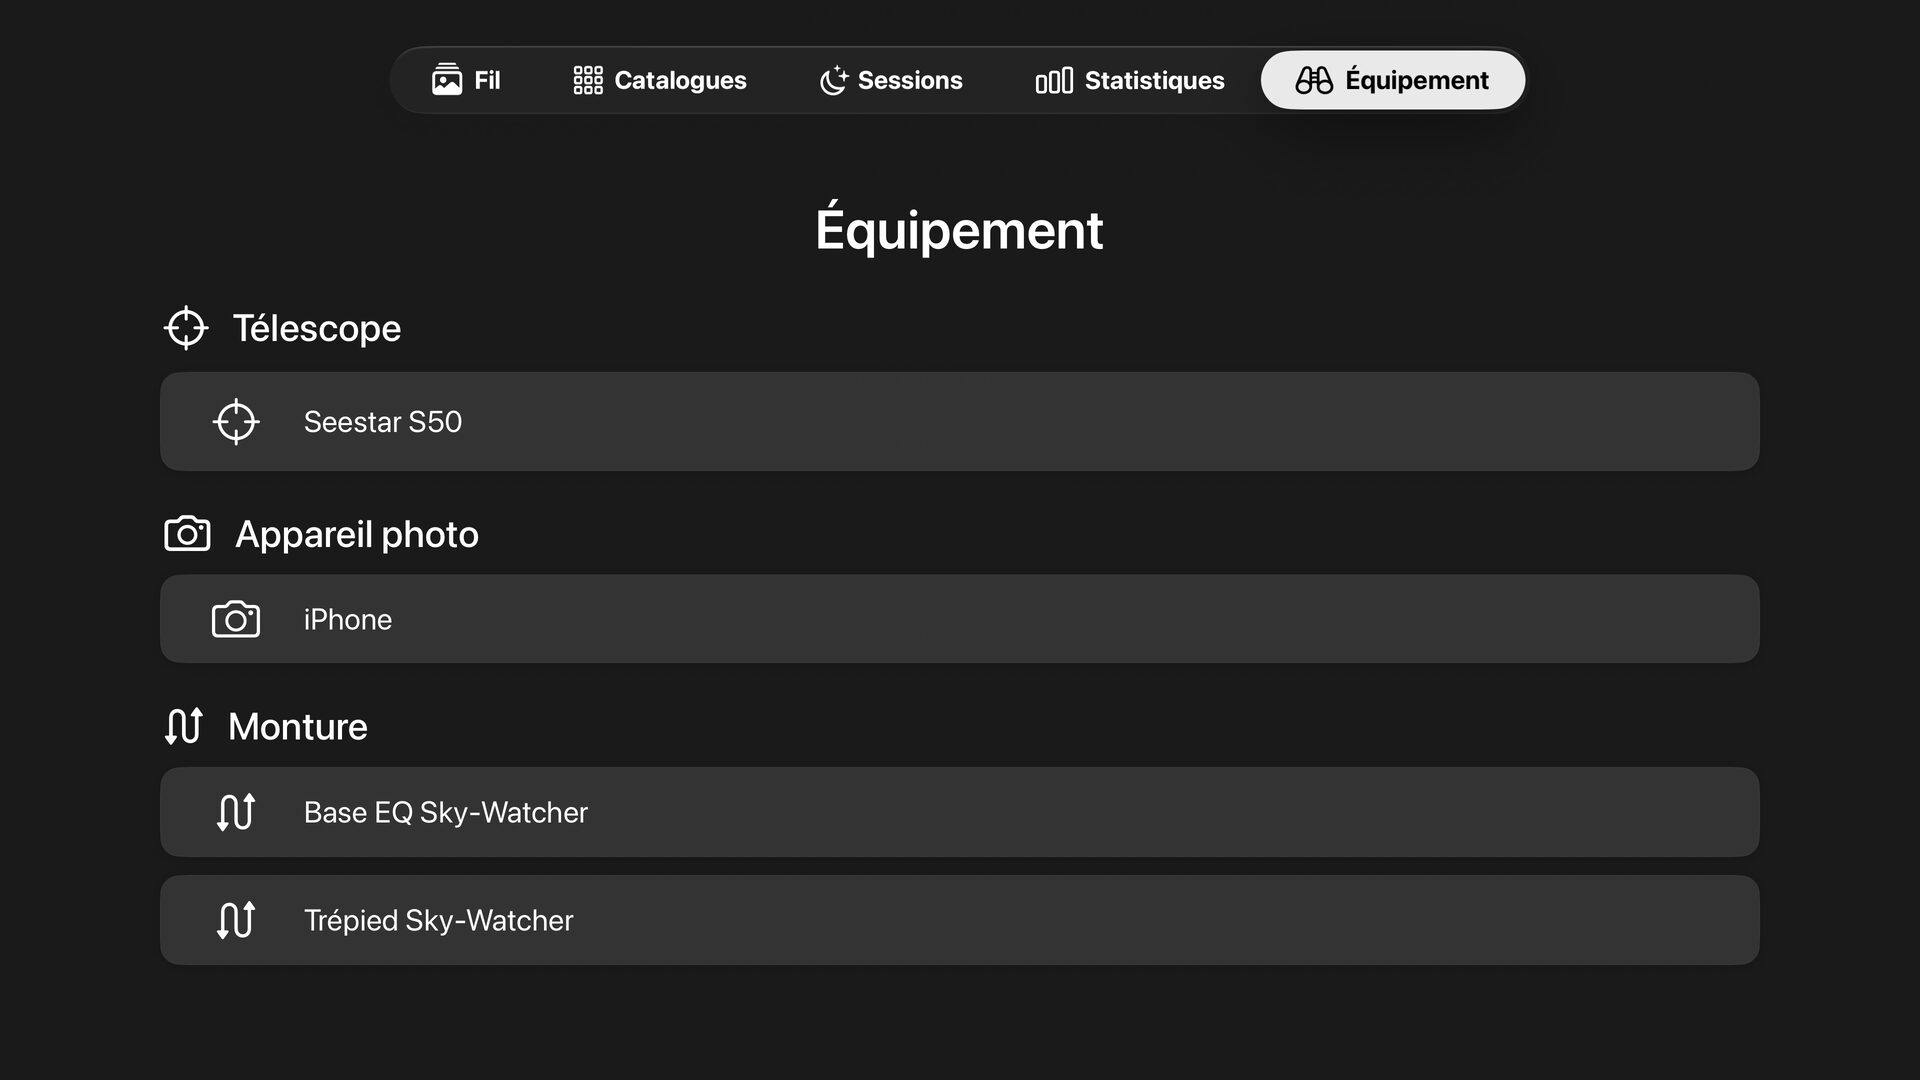Click the Catalogues grid icon
Screen dimensions: 1920x1080
[588, 80]
